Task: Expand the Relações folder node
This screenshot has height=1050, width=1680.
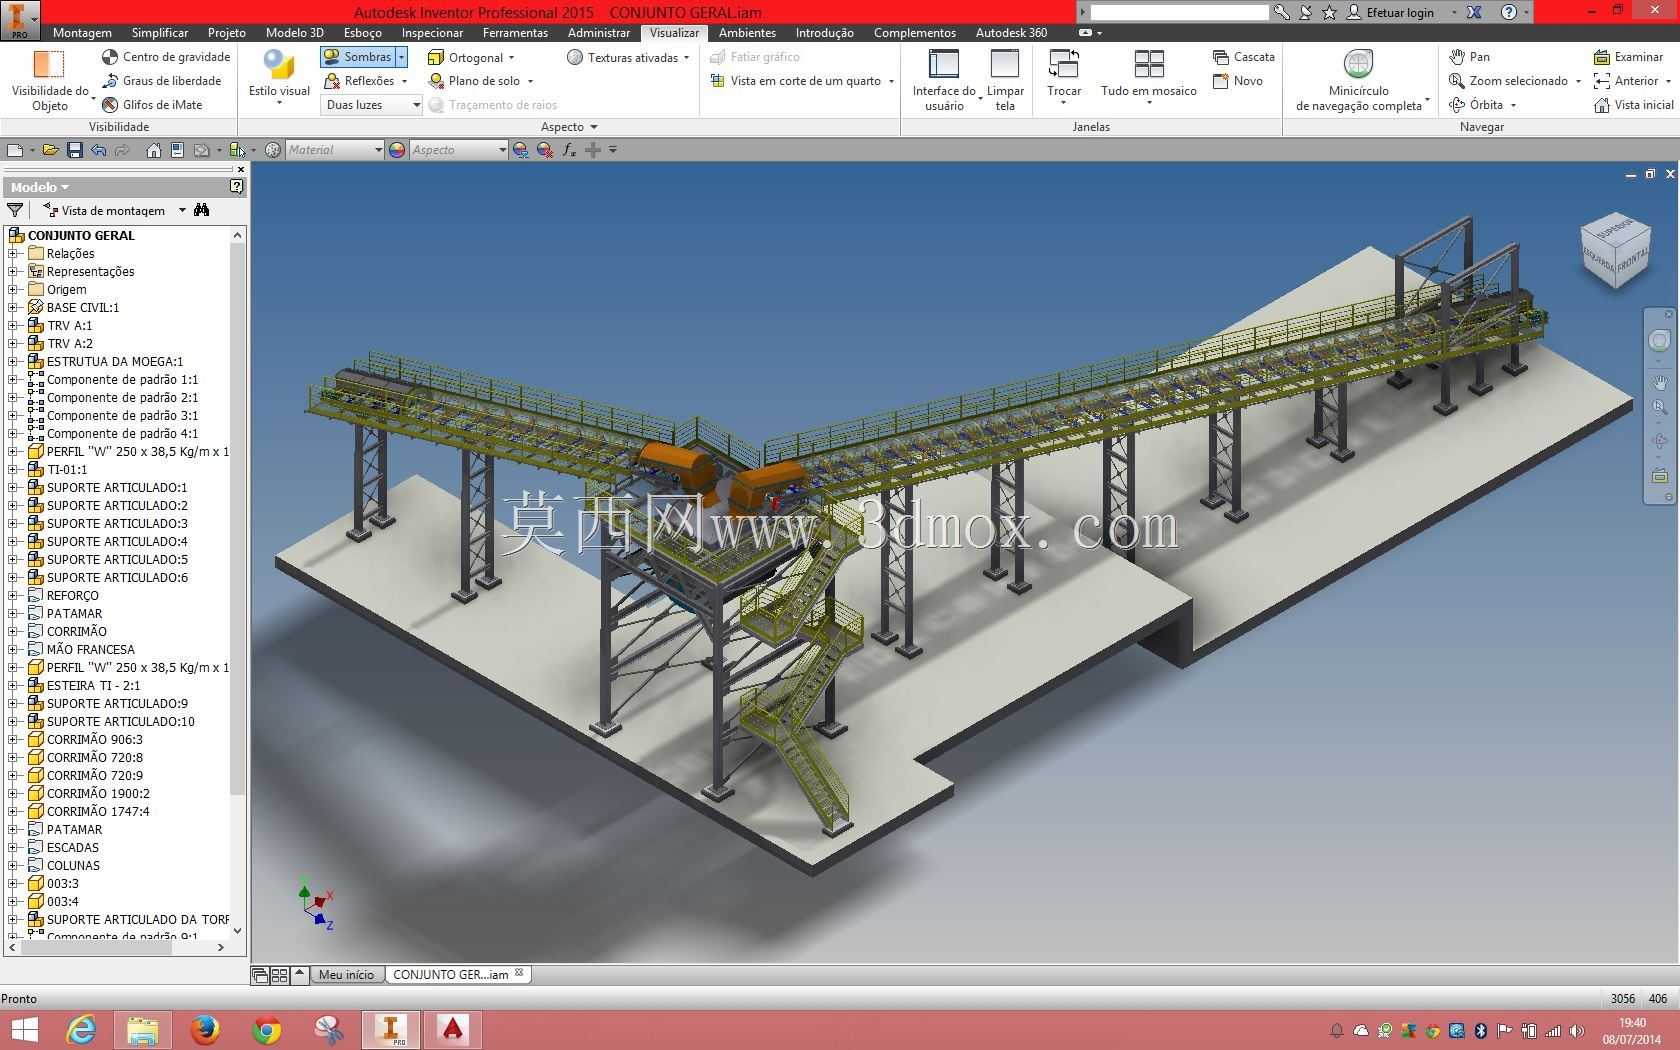Action: [13, 254]
